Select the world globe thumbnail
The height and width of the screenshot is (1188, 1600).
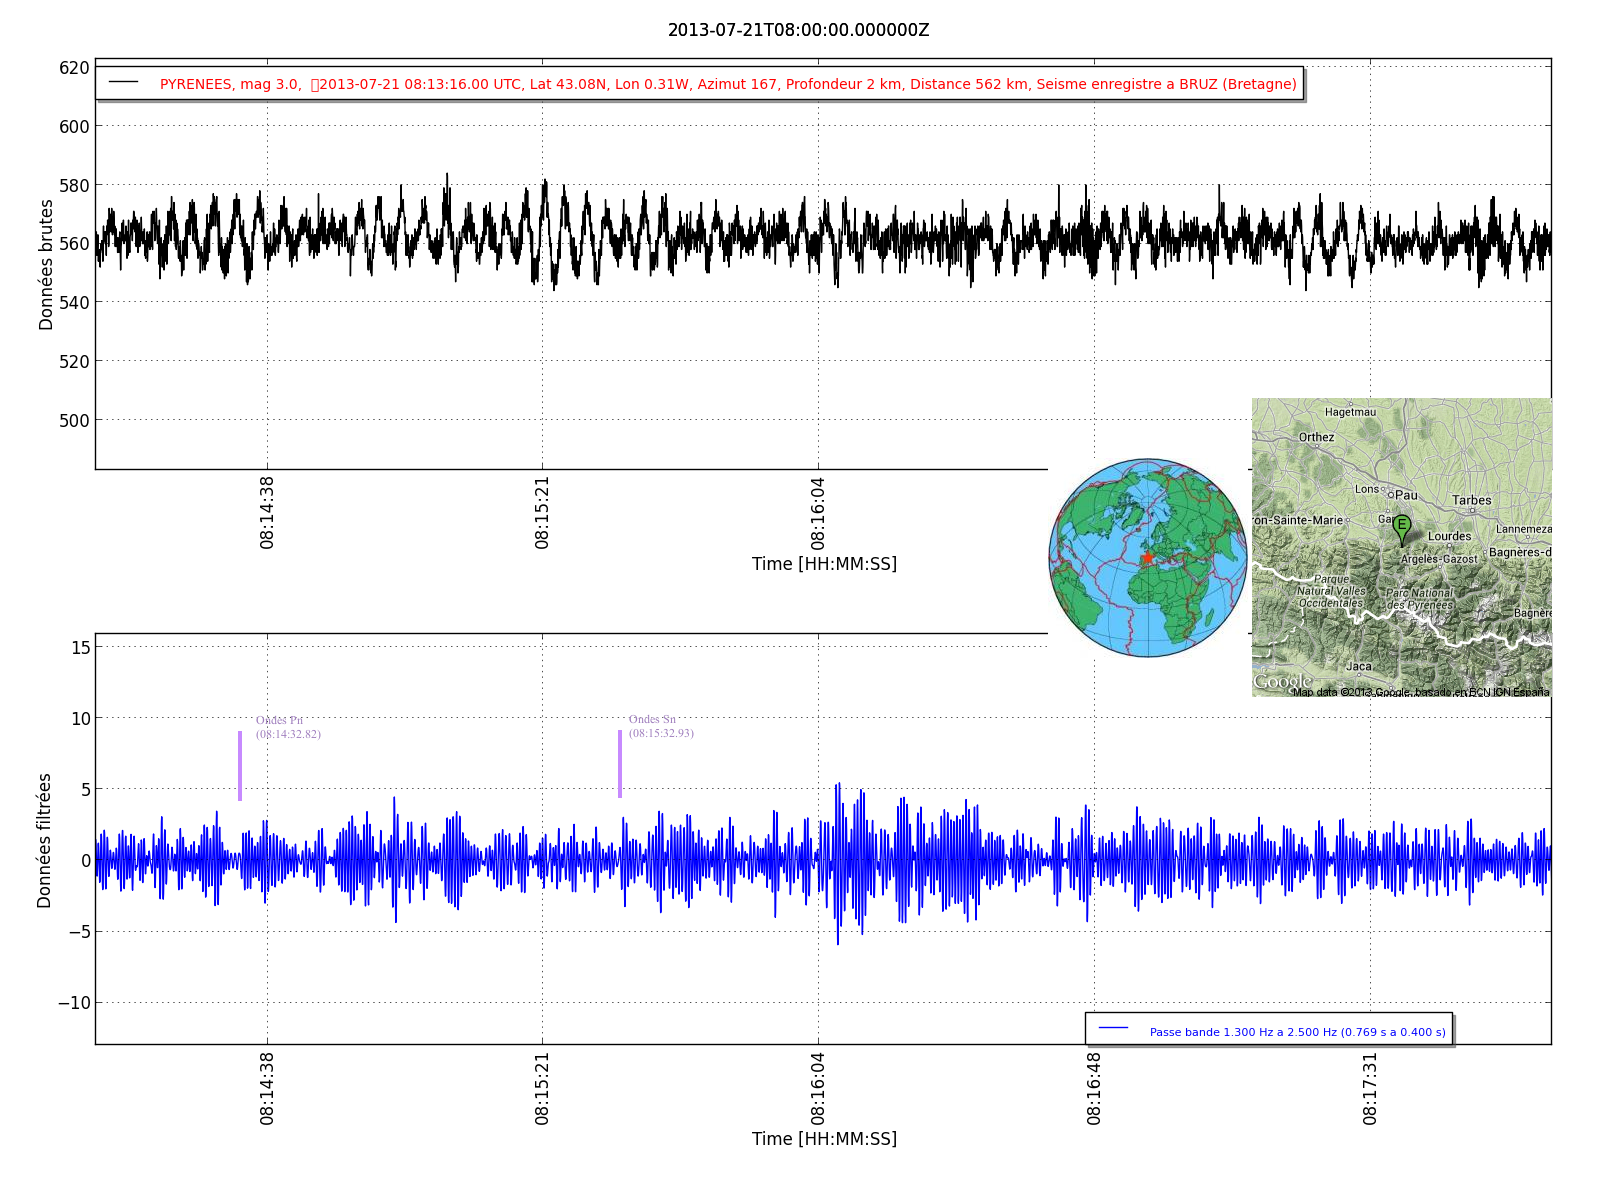pyautogui.click(x=1148, y=558)
